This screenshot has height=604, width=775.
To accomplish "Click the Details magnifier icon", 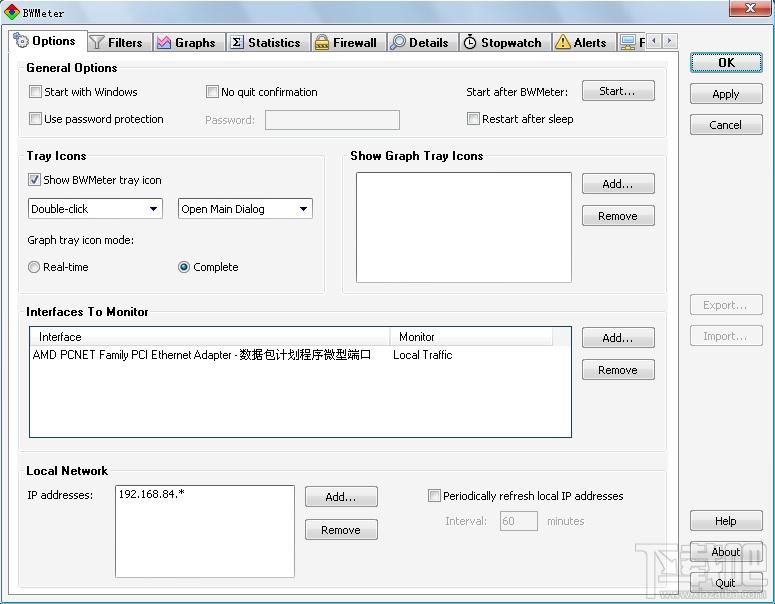I will pyautogui.click(x=397, y=43).
